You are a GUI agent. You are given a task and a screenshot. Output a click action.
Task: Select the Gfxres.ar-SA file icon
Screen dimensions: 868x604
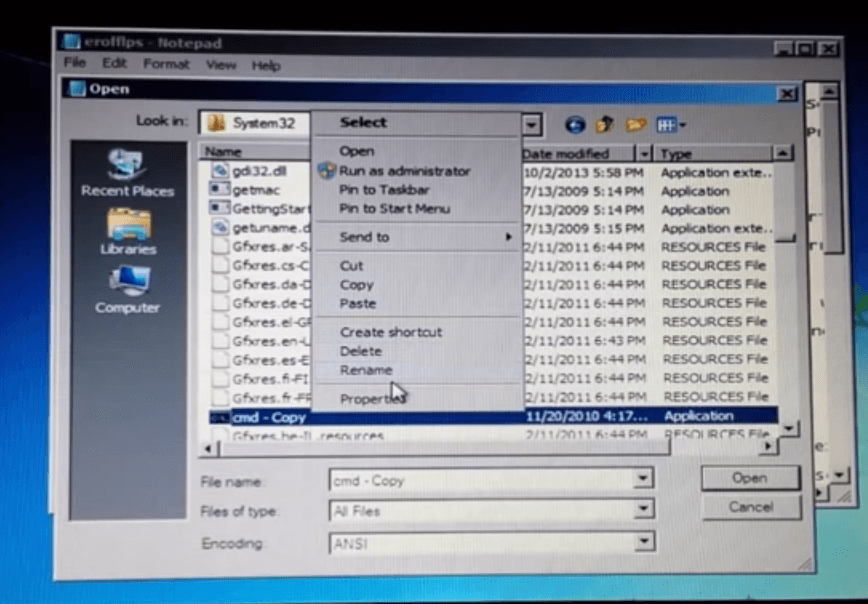tap(221, 246)
